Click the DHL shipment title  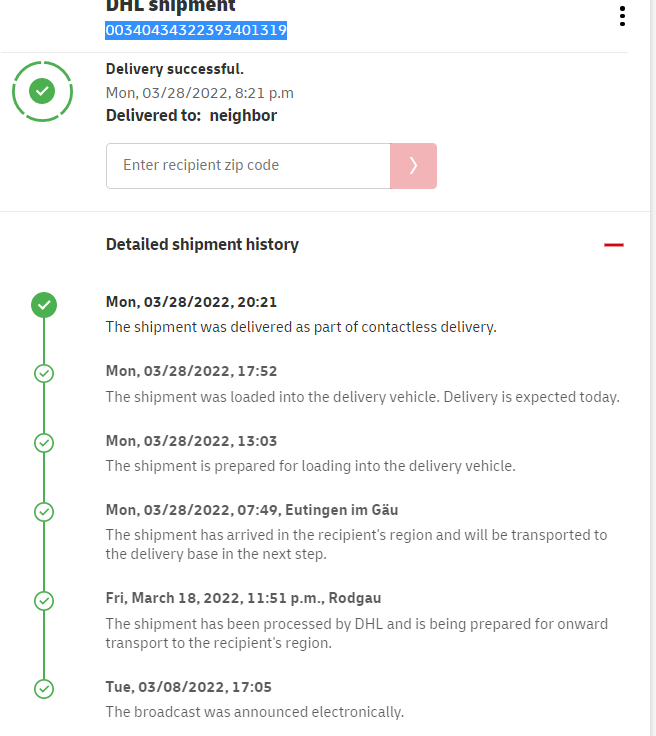pos(171,7)
